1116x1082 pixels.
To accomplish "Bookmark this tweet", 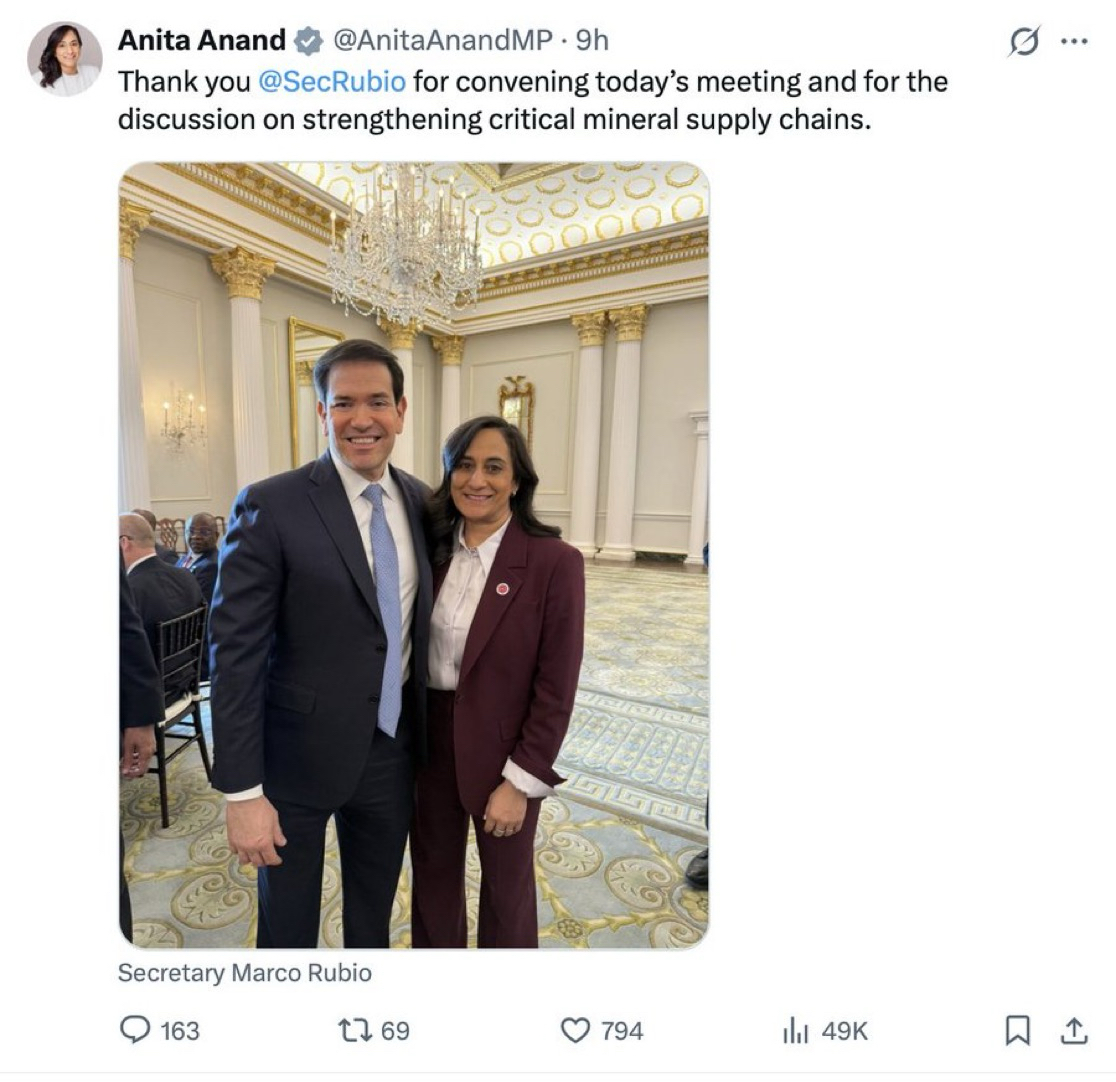I will point(1017,1030).
